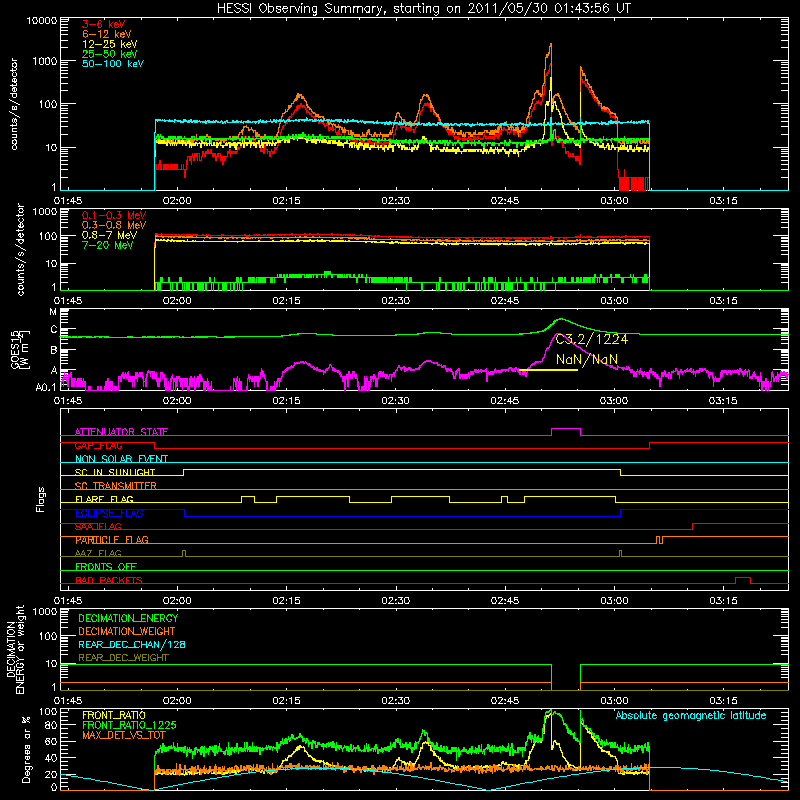Click the DECIMATION_ENERGY legend label

point(128,618)
